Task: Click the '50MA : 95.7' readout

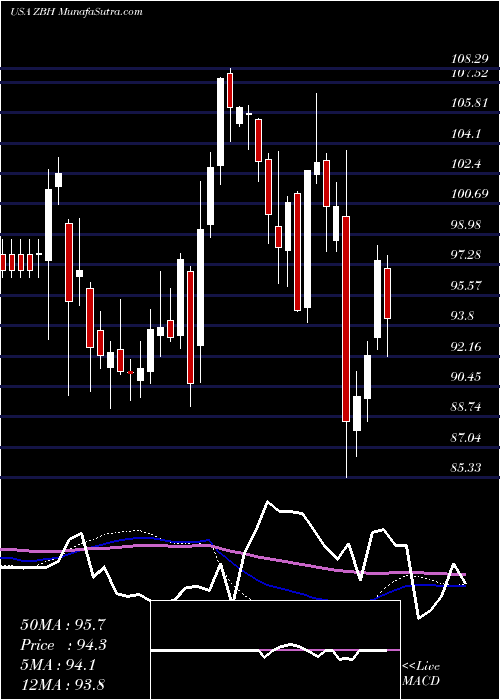Action: 63,625
